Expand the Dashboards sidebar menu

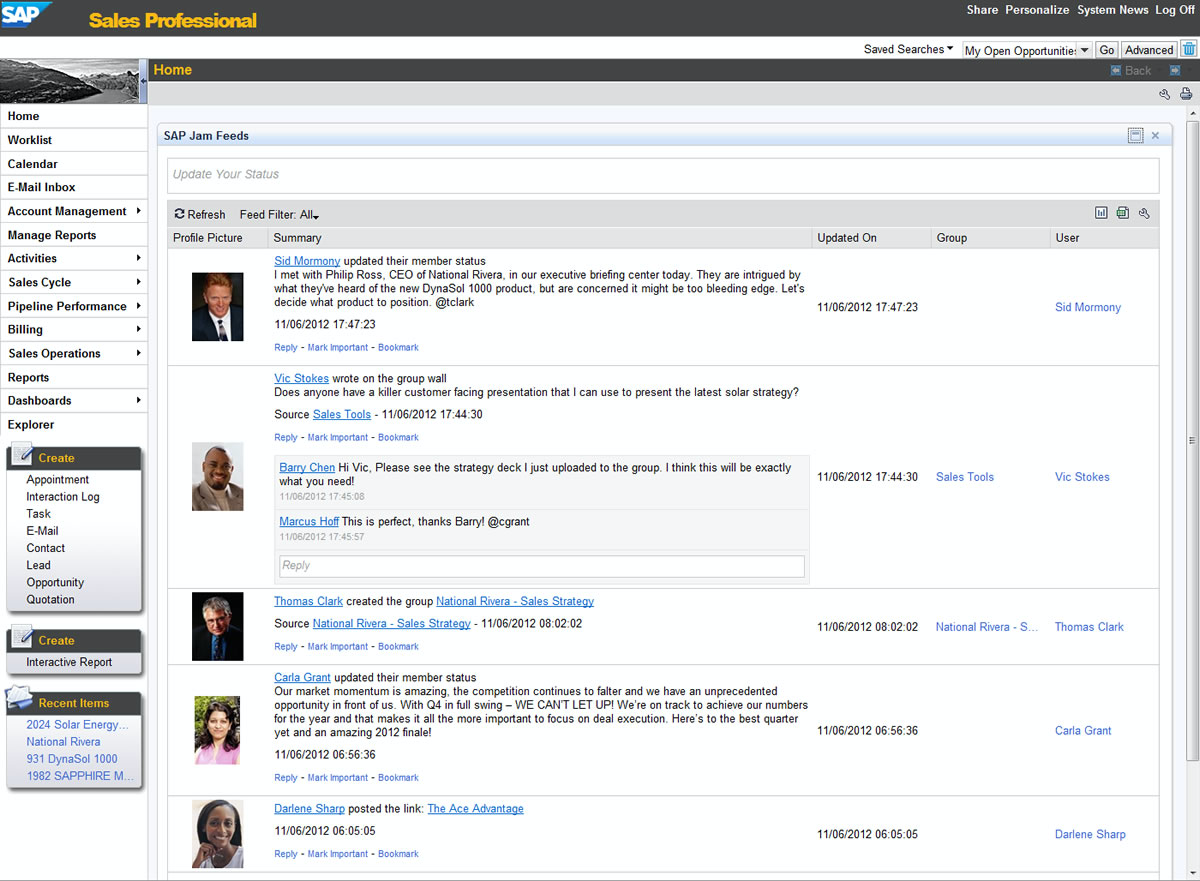(x=42, y=400)
